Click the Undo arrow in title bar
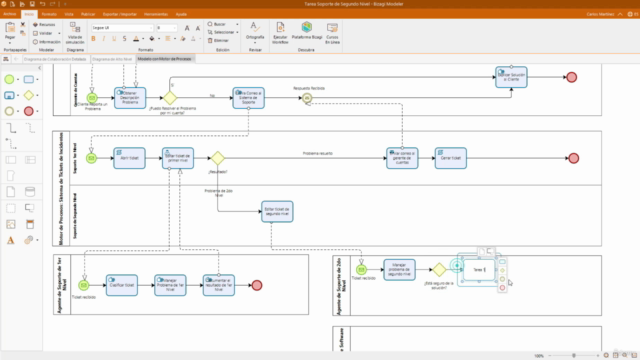The width and height of the screenshot is (640, 360). [42, 4]
